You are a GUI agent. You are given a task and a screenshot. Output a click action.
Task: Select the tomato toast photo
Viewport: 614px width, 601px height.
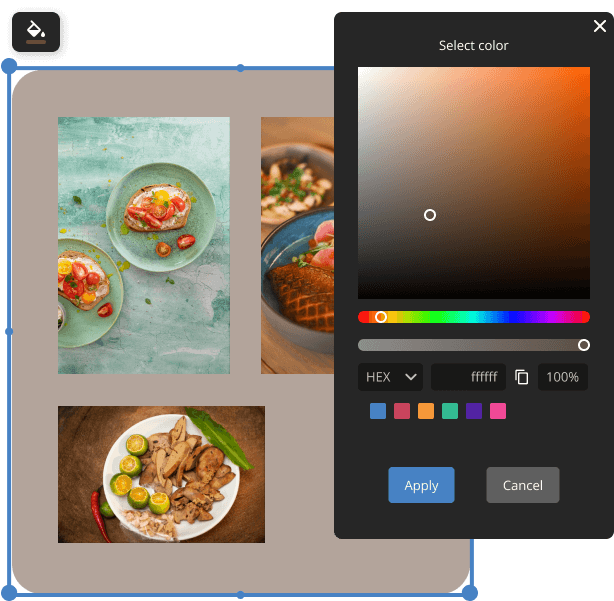coord(143,245)
